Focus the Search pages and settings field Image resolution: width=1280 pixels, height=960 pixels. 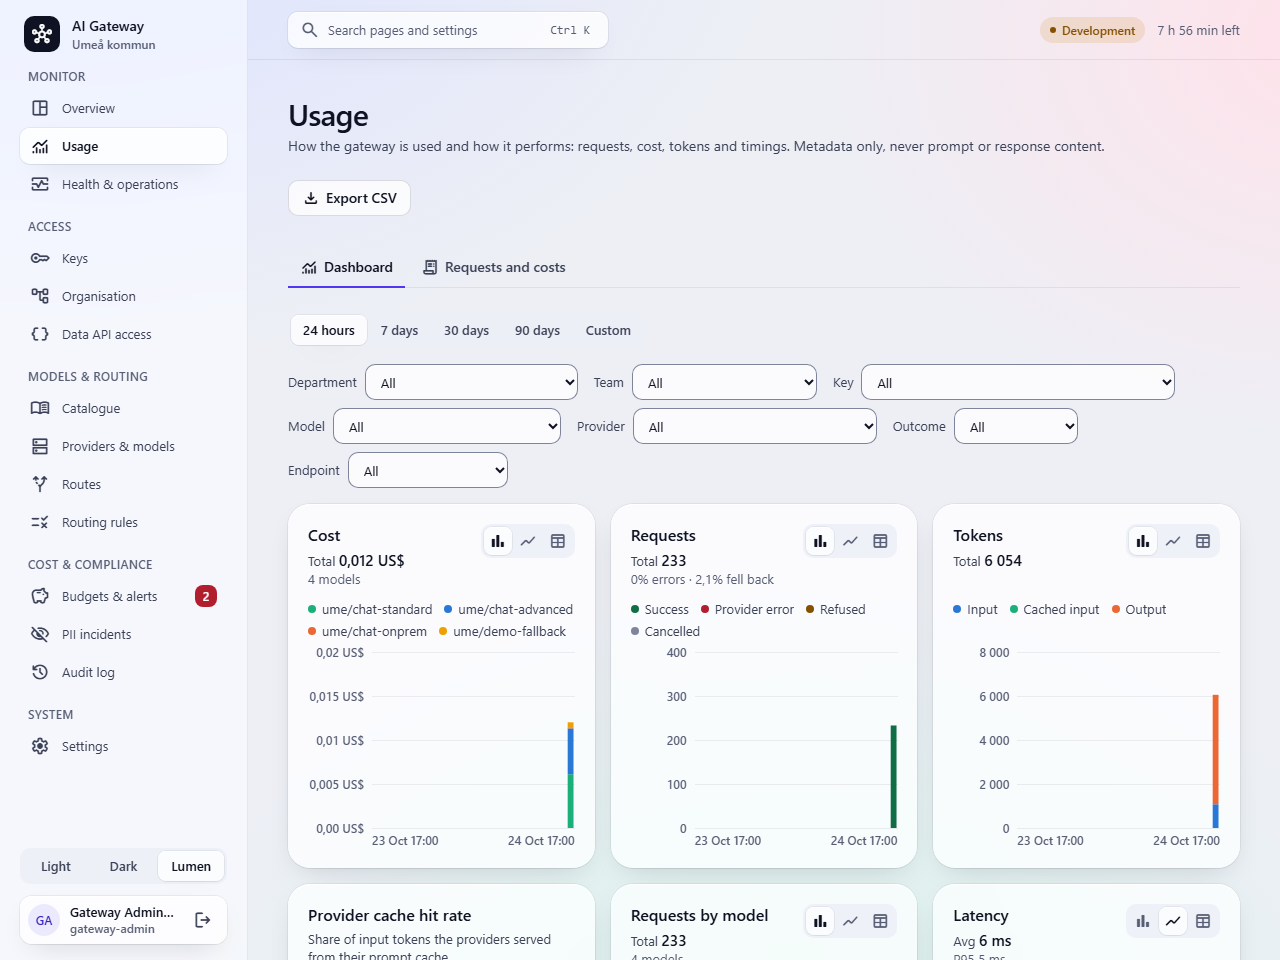(448, 30)
